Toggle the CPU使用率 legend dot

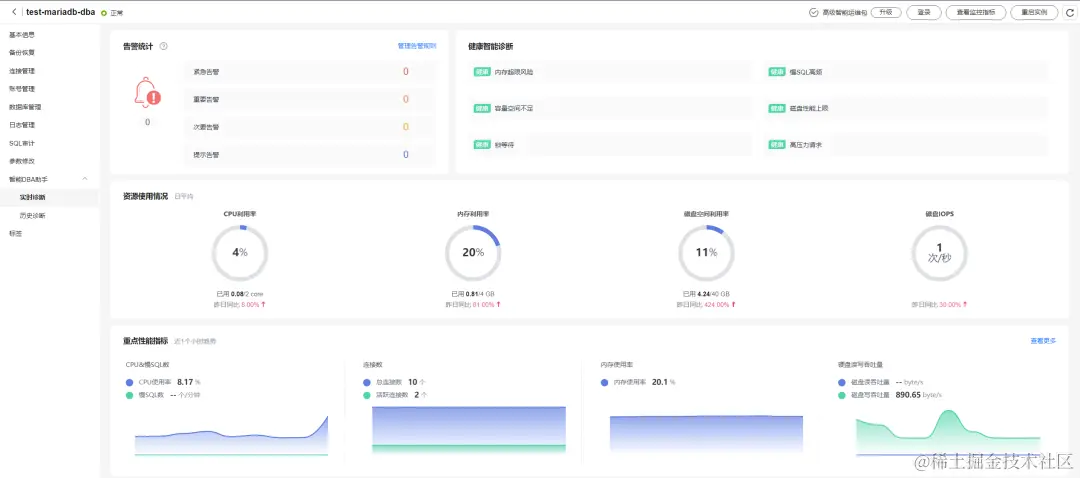129,382
